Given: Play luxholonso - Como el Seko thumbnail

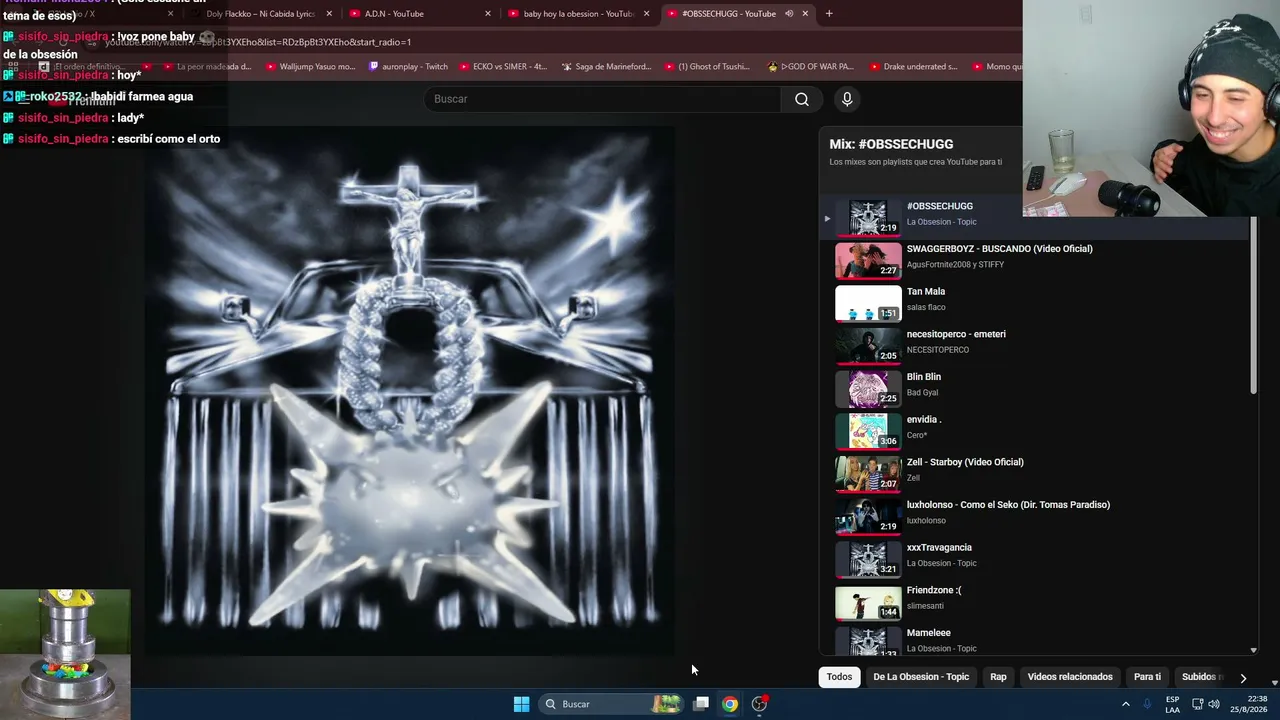Looking at the screenshot, I should tap(868, 516).
